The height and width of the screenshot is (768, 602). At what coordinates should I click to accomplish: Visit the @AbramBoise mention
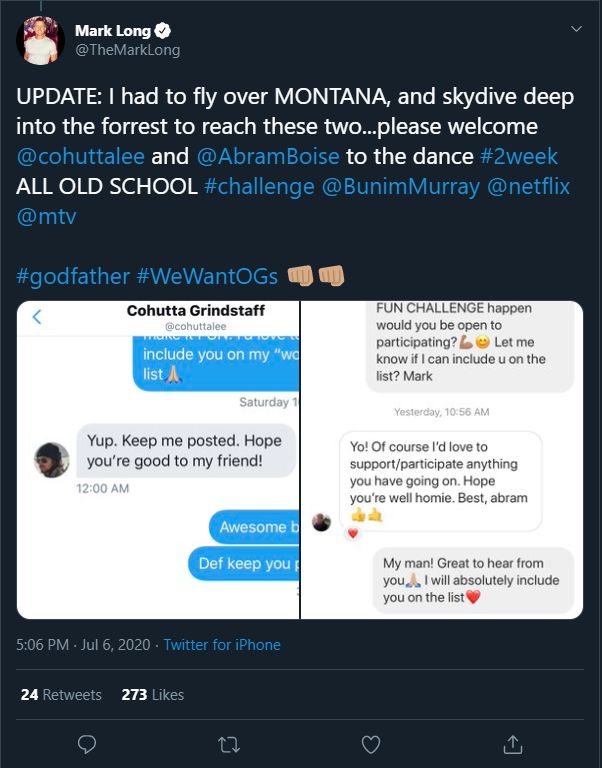[263, 158]
